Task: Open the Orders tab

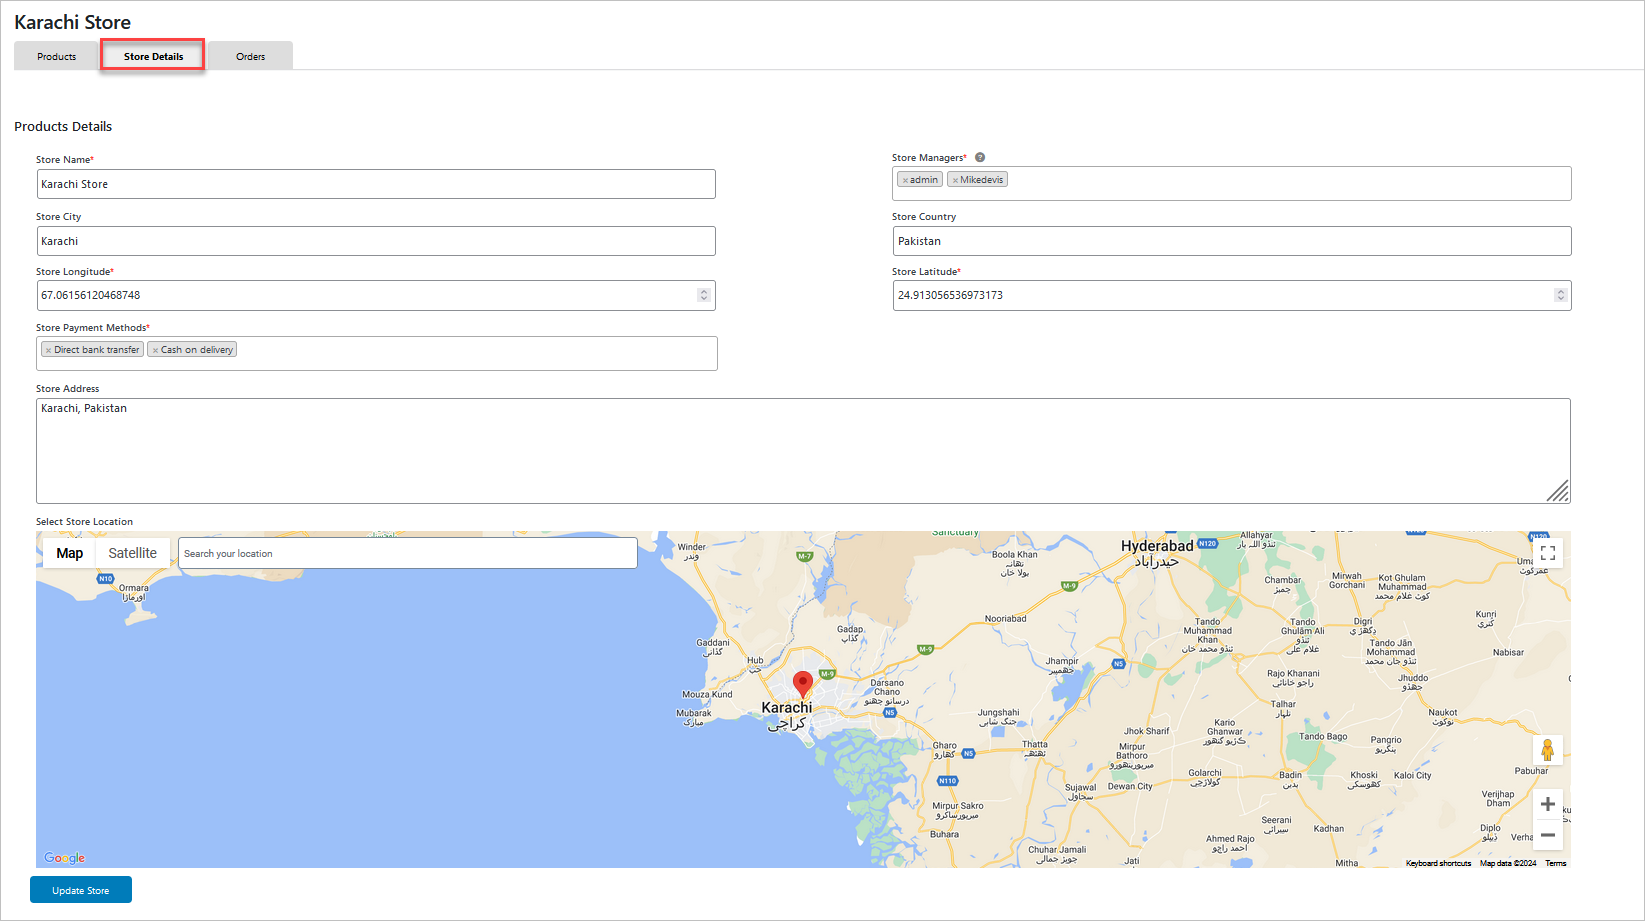Action: tap(250, 56)
